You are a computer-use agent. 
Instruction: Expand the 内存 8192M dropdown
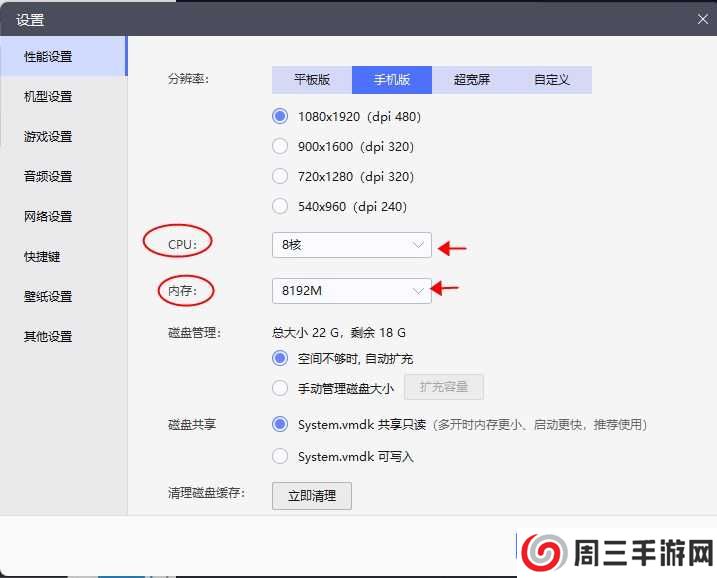tap(351, 291)
